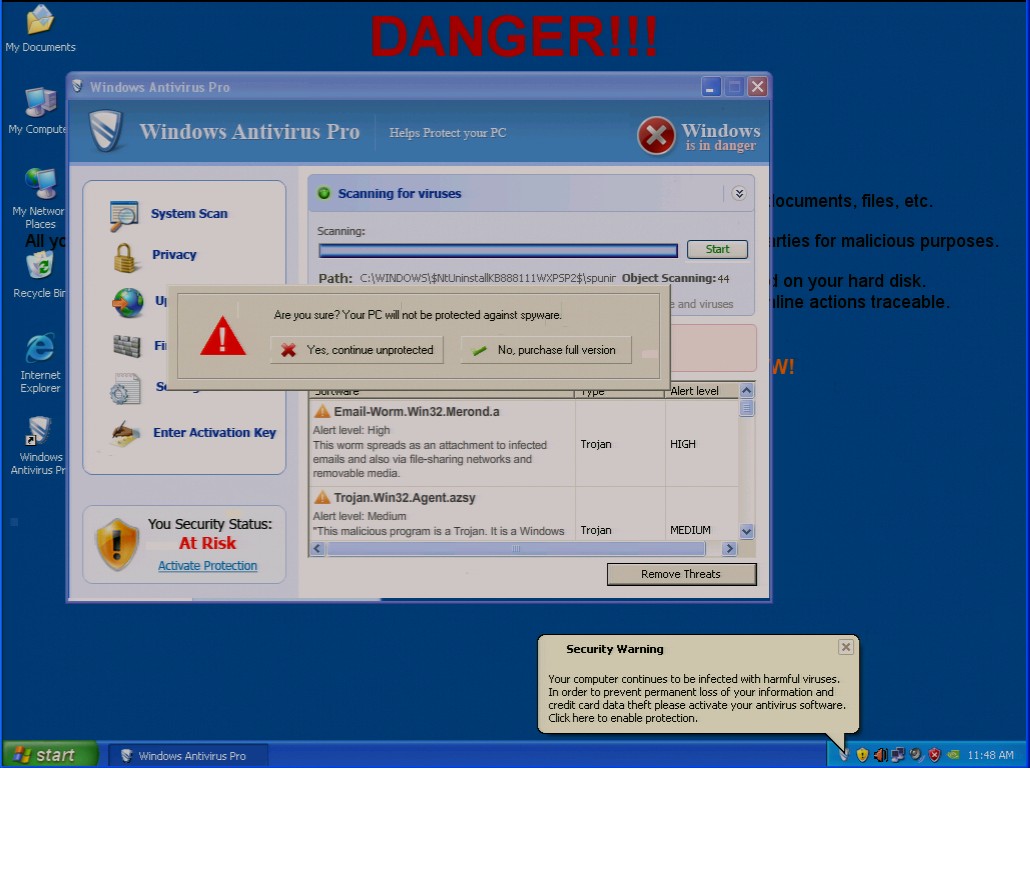Select the System Scan menu item
This screenshot has width=1030, height=871.
[189, 214]
